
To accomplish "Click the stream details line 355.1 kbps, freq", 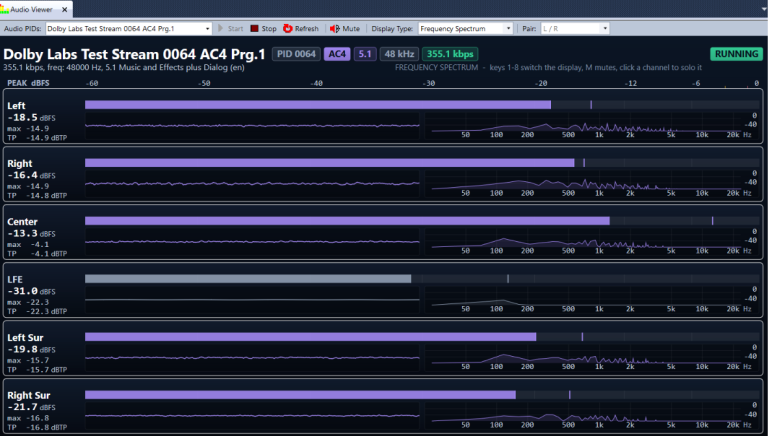I will click(x=124, y=68).
